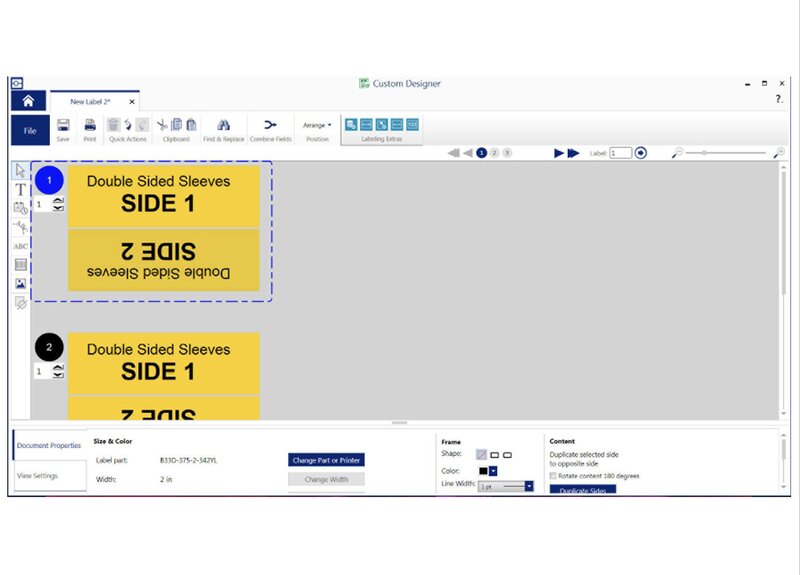Select label 2 black circle
Viewport: 800px width, 575px height.
(49, 347)
